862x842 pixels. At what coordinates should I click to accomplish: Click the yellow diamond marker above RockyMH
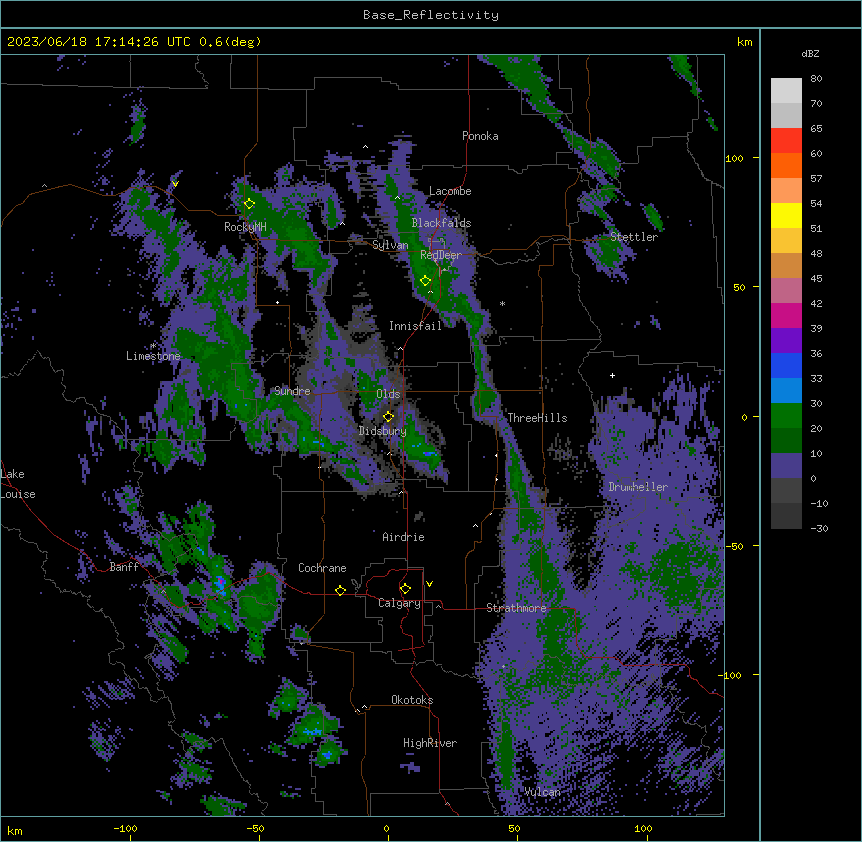click(250, 204)
